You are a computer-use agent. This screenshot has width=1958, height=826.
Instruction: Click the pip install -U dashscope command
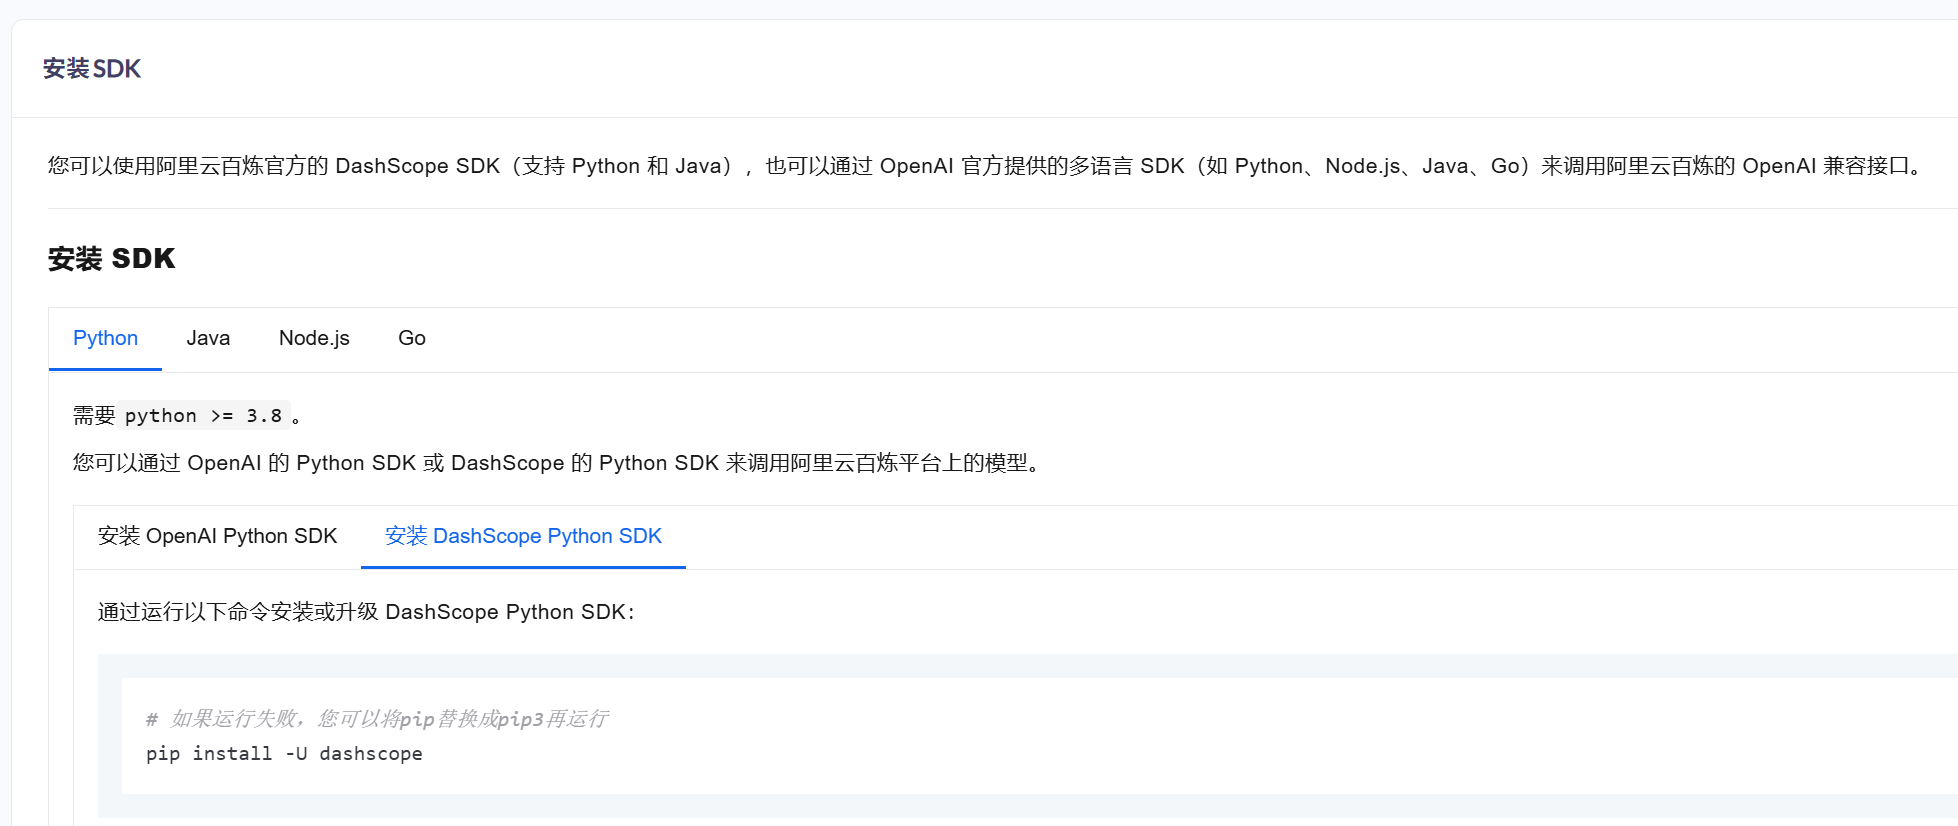[x=284, y=754]
